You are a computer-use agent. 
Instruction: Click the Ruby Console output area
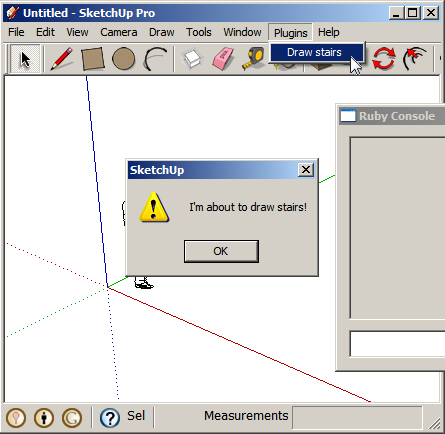397,228
